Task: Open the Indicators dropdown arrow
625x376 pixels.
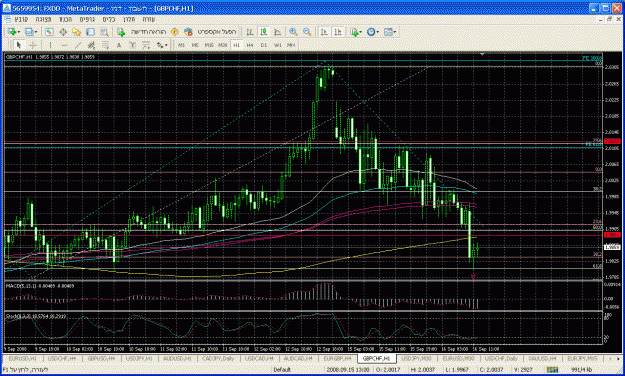Action: tap(360, 31)
